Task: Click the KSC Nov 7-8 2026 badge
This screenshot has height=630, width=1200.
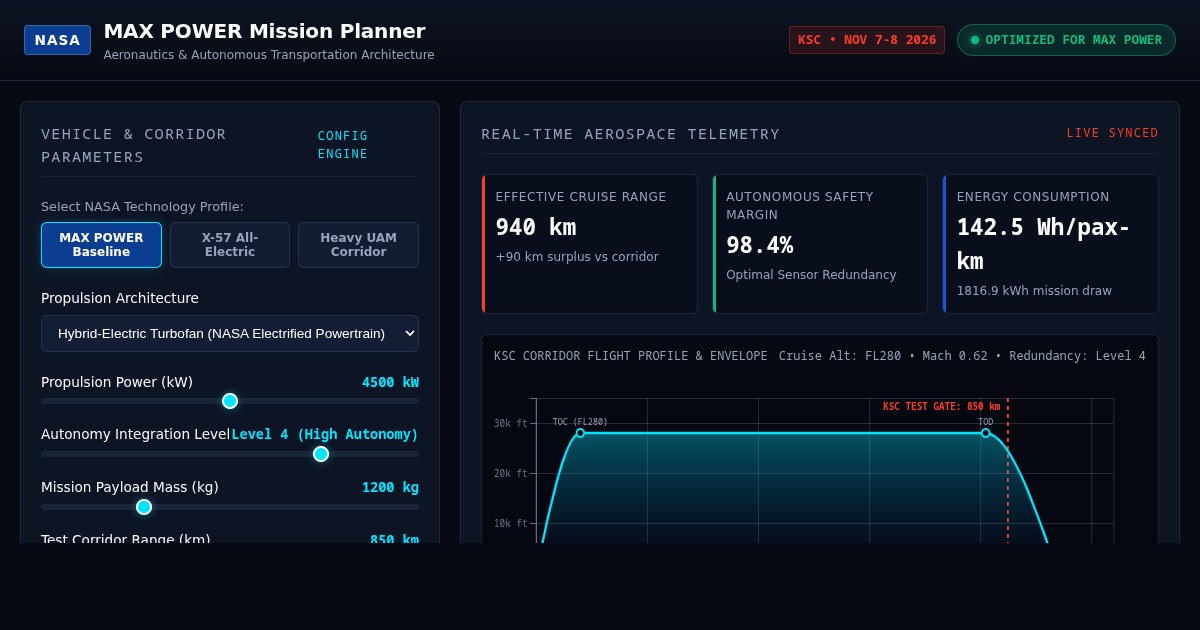Action: pyautogui.click(x=867, y=40)
